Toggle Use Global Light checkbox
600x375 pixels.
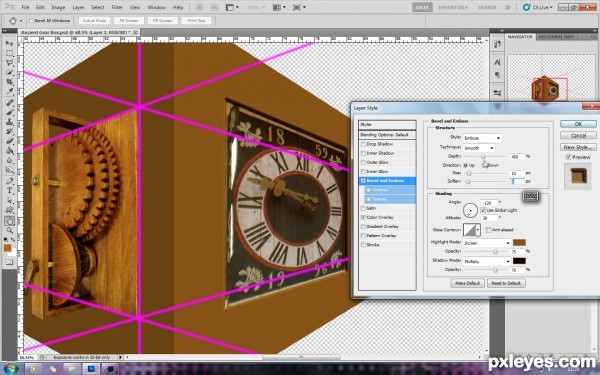pyautogui.click(x=483, y=210)
